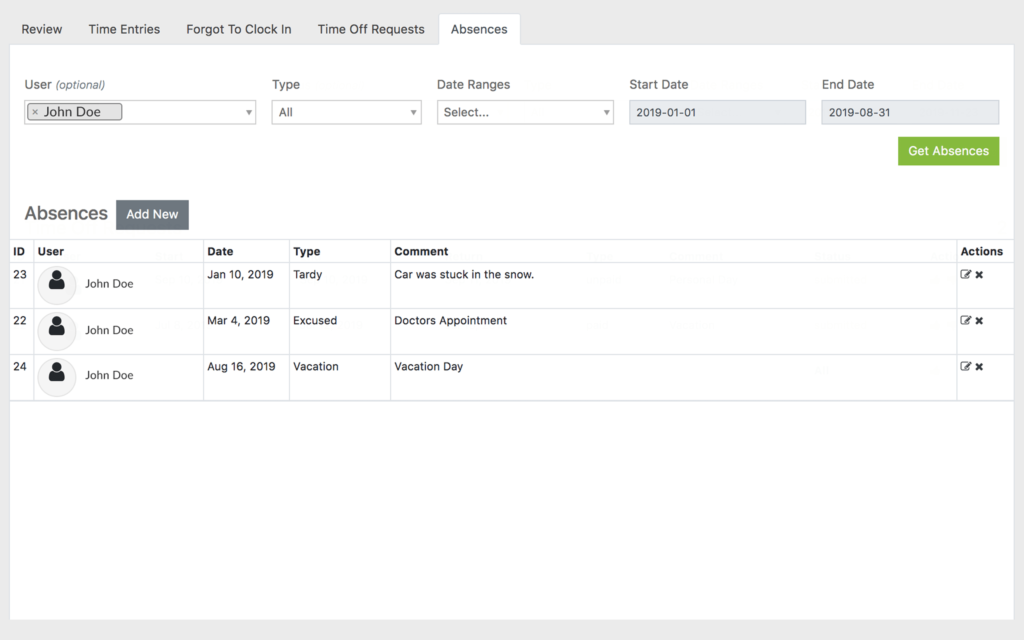1024x640 pixels.
Task: Select the Time Off Requests tab
Action: click(371, 29)
